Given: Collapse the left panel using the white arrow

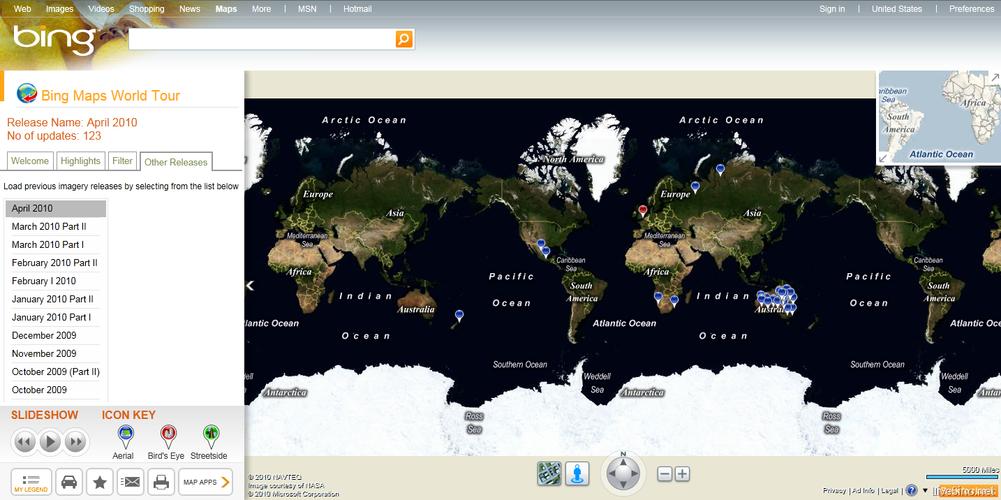Looking at the screenshot, I should pos(250,285).
